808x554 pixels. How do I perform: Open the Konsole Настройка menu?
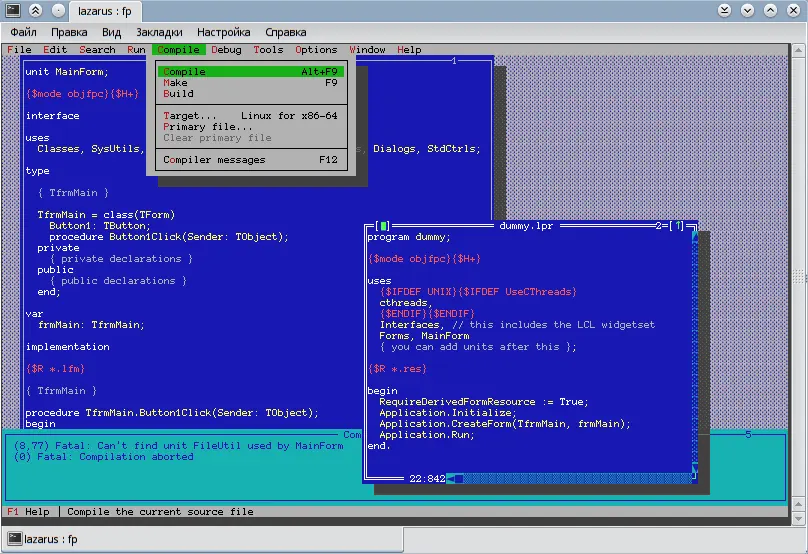(x=224, y=32)
